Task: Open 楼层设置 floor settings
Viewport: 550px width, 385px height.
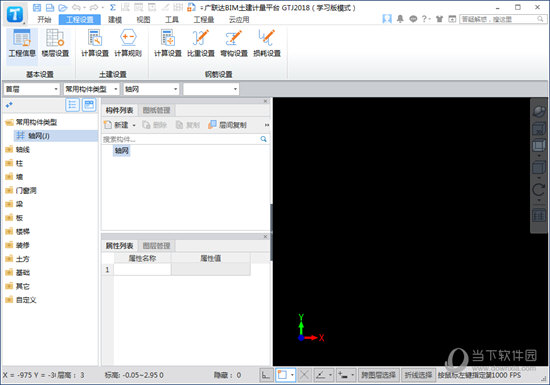Action: point(55,43)
